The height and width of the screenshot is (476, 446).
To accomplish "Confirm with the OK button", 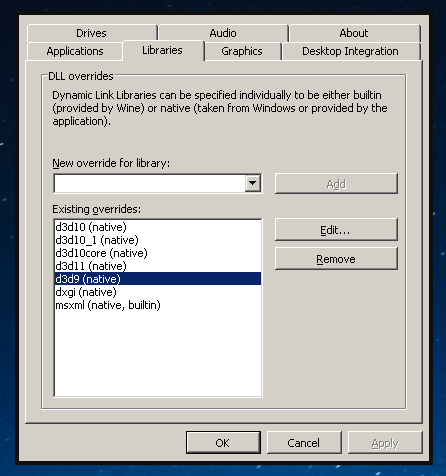I will [223, 443].
